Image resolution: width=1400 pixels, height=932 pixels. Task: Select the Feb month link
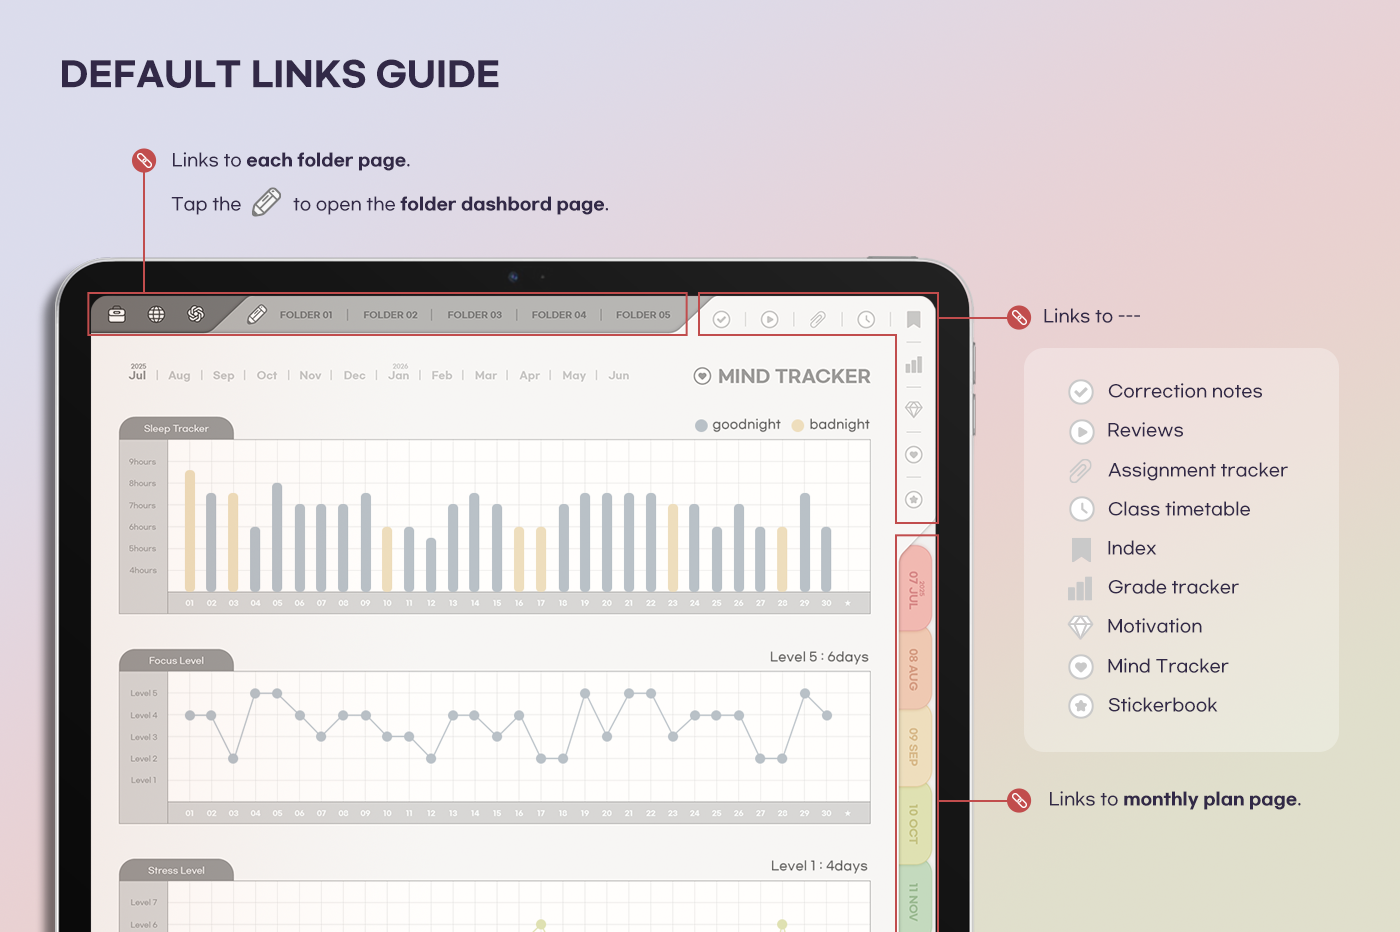[442, 376]
